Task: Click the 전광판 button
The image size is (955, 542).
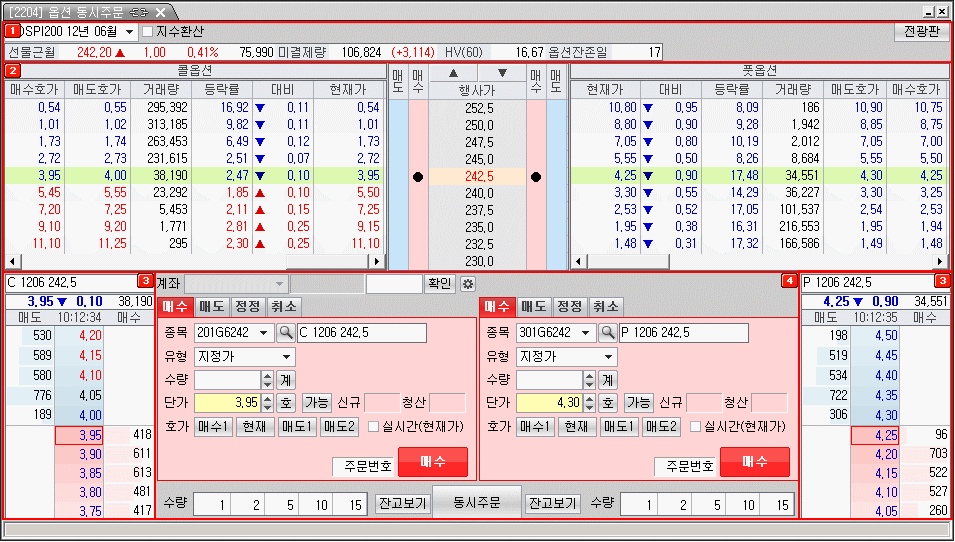Action: pos(920,31)
